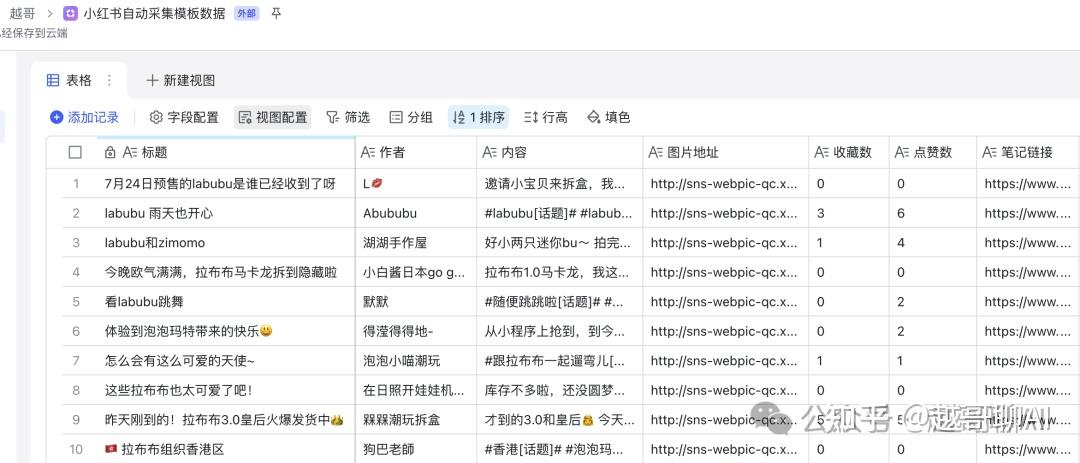Select author cell '默默'

tap(416, 302)
